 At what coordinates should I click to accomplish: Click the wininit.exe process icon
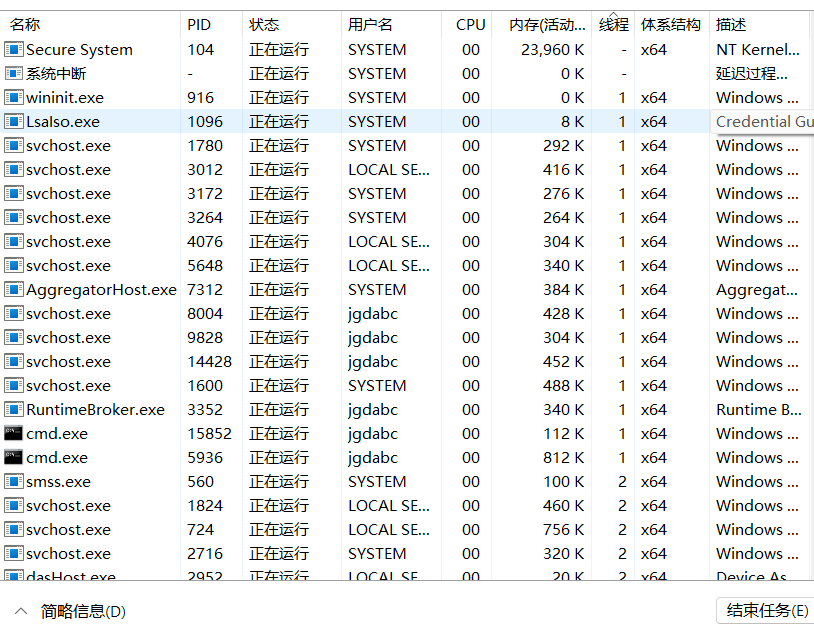pyautogui.click(x=13, y=98)
